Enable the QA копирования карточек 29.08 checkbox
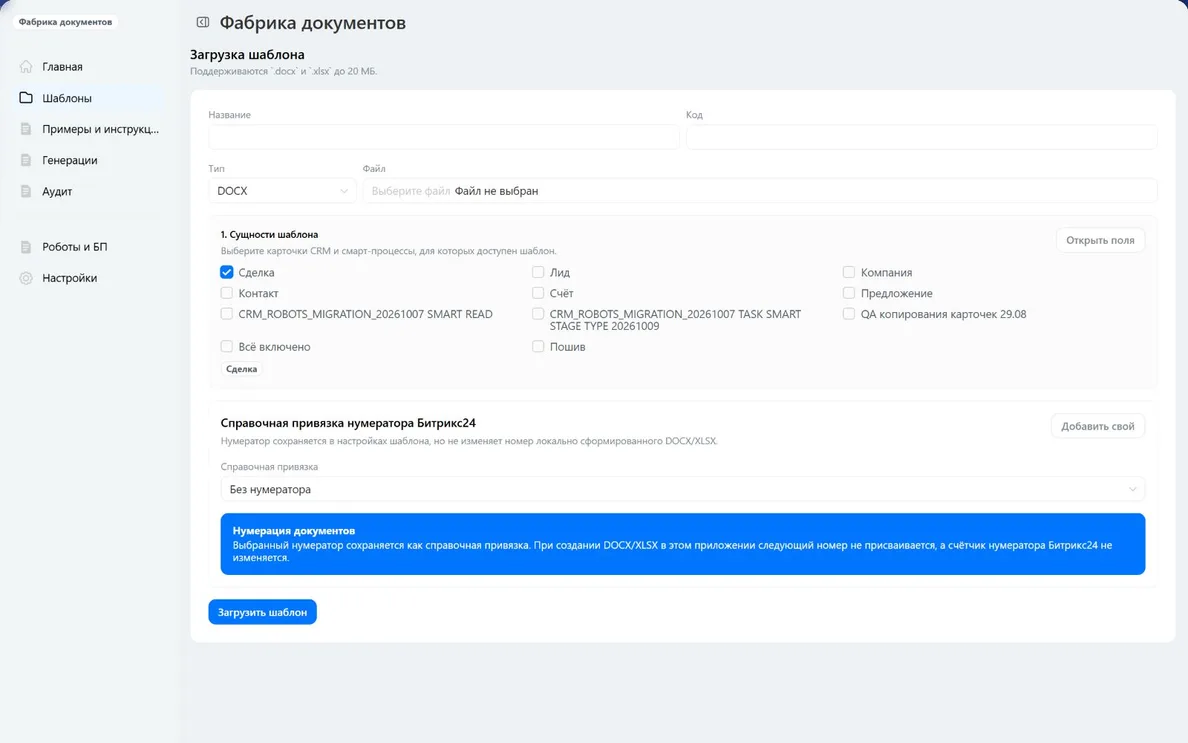Screen dimensions: 1188x743 (849, 314)
